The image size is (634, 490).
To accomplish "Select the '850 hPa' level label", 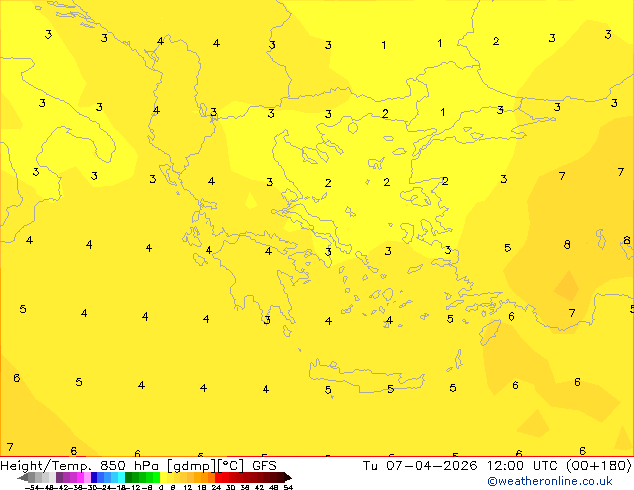I will (x=129, y=466).
